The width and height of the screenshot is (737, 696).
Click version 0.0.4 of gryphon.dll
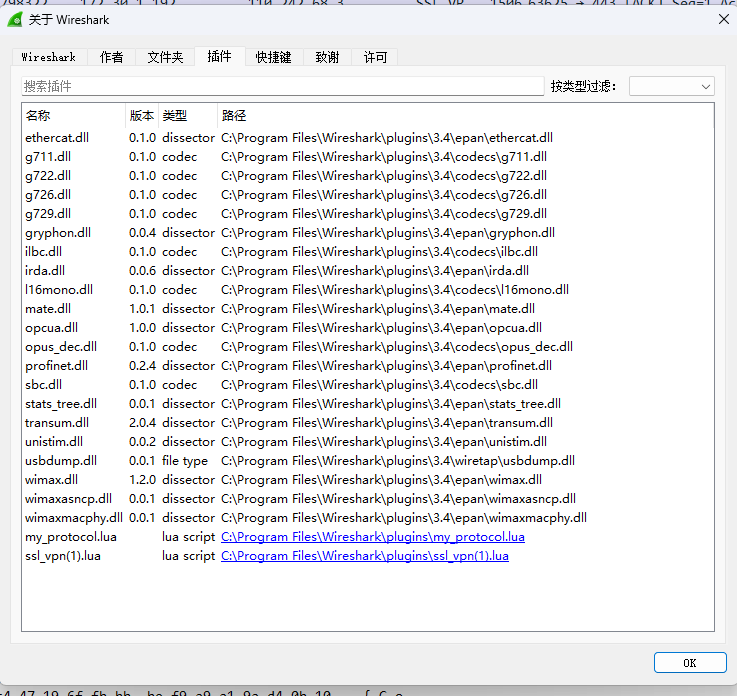pos(142,233)
